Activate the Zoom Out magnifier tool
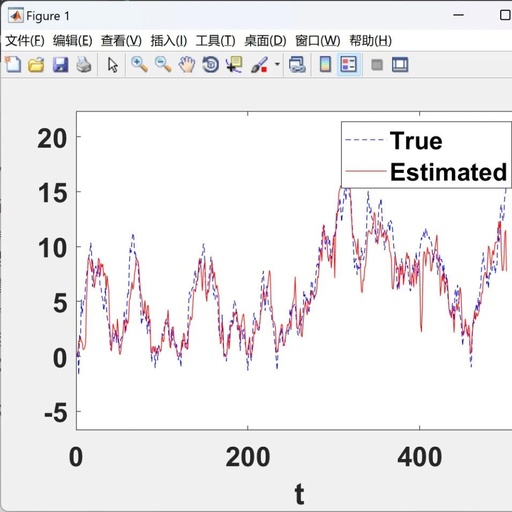 [163, 64]
